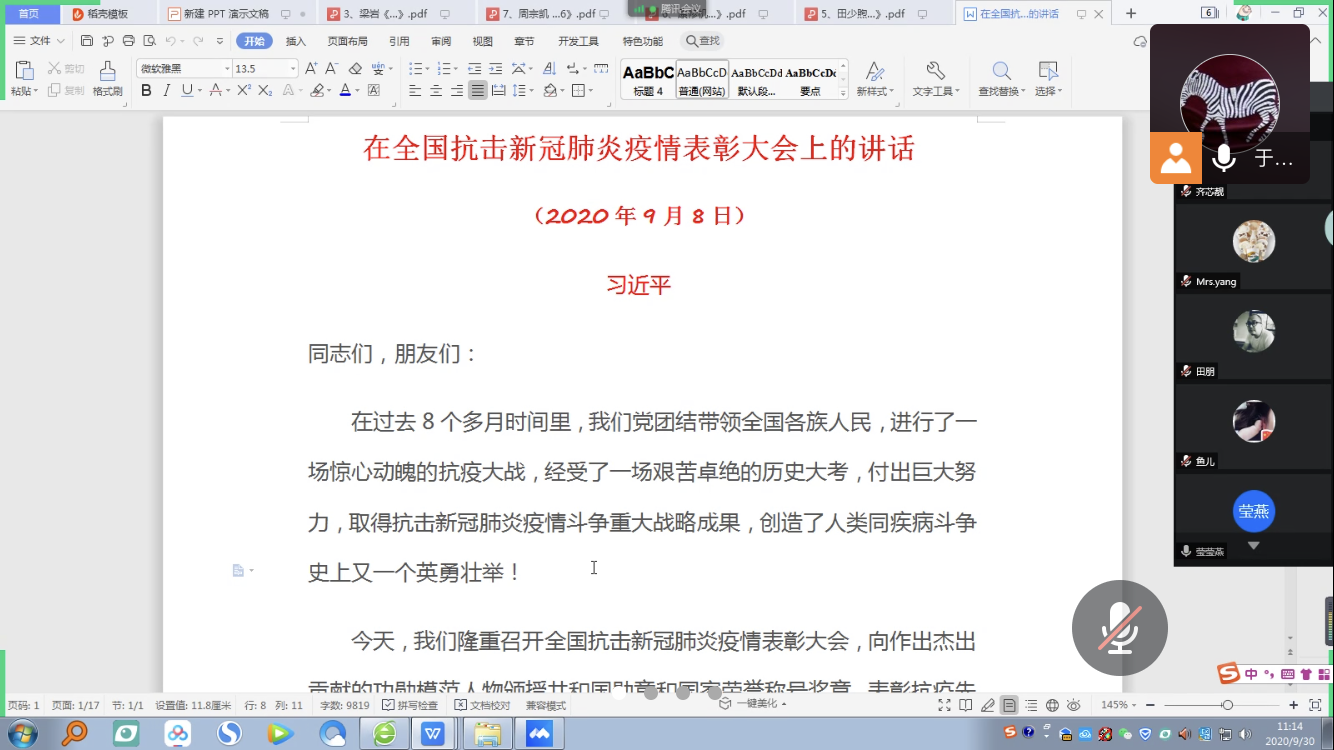Screen dimensions: 1334x750
Task: Enable reading layout view in status bar
Action: 966,705
